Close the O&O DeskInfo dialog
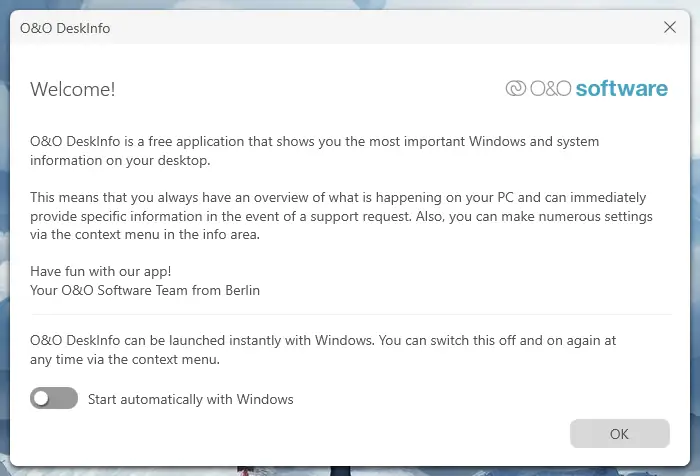700x476 pixels. (670, 28)
